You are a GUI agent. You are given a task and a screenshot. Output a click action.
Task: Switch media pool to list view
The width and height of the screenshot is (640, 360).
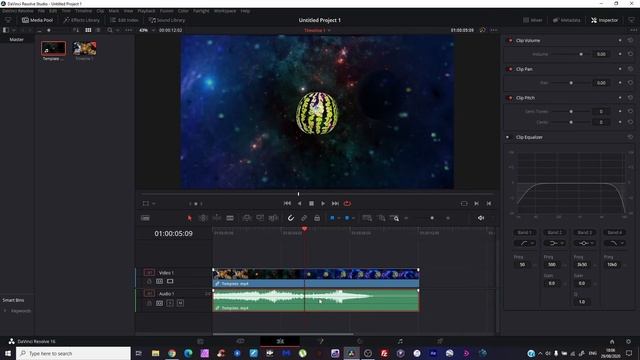98,30
